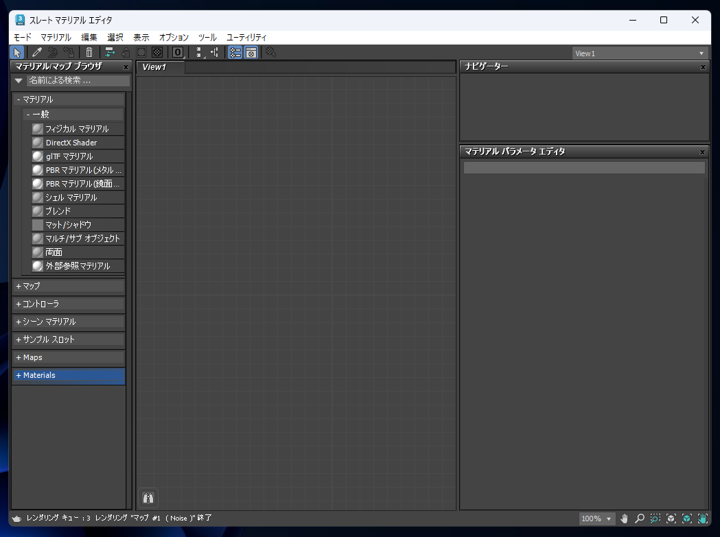Collapse the マテリアル group
The height and width of the screenshot is (537, 720).
(68, 99)
